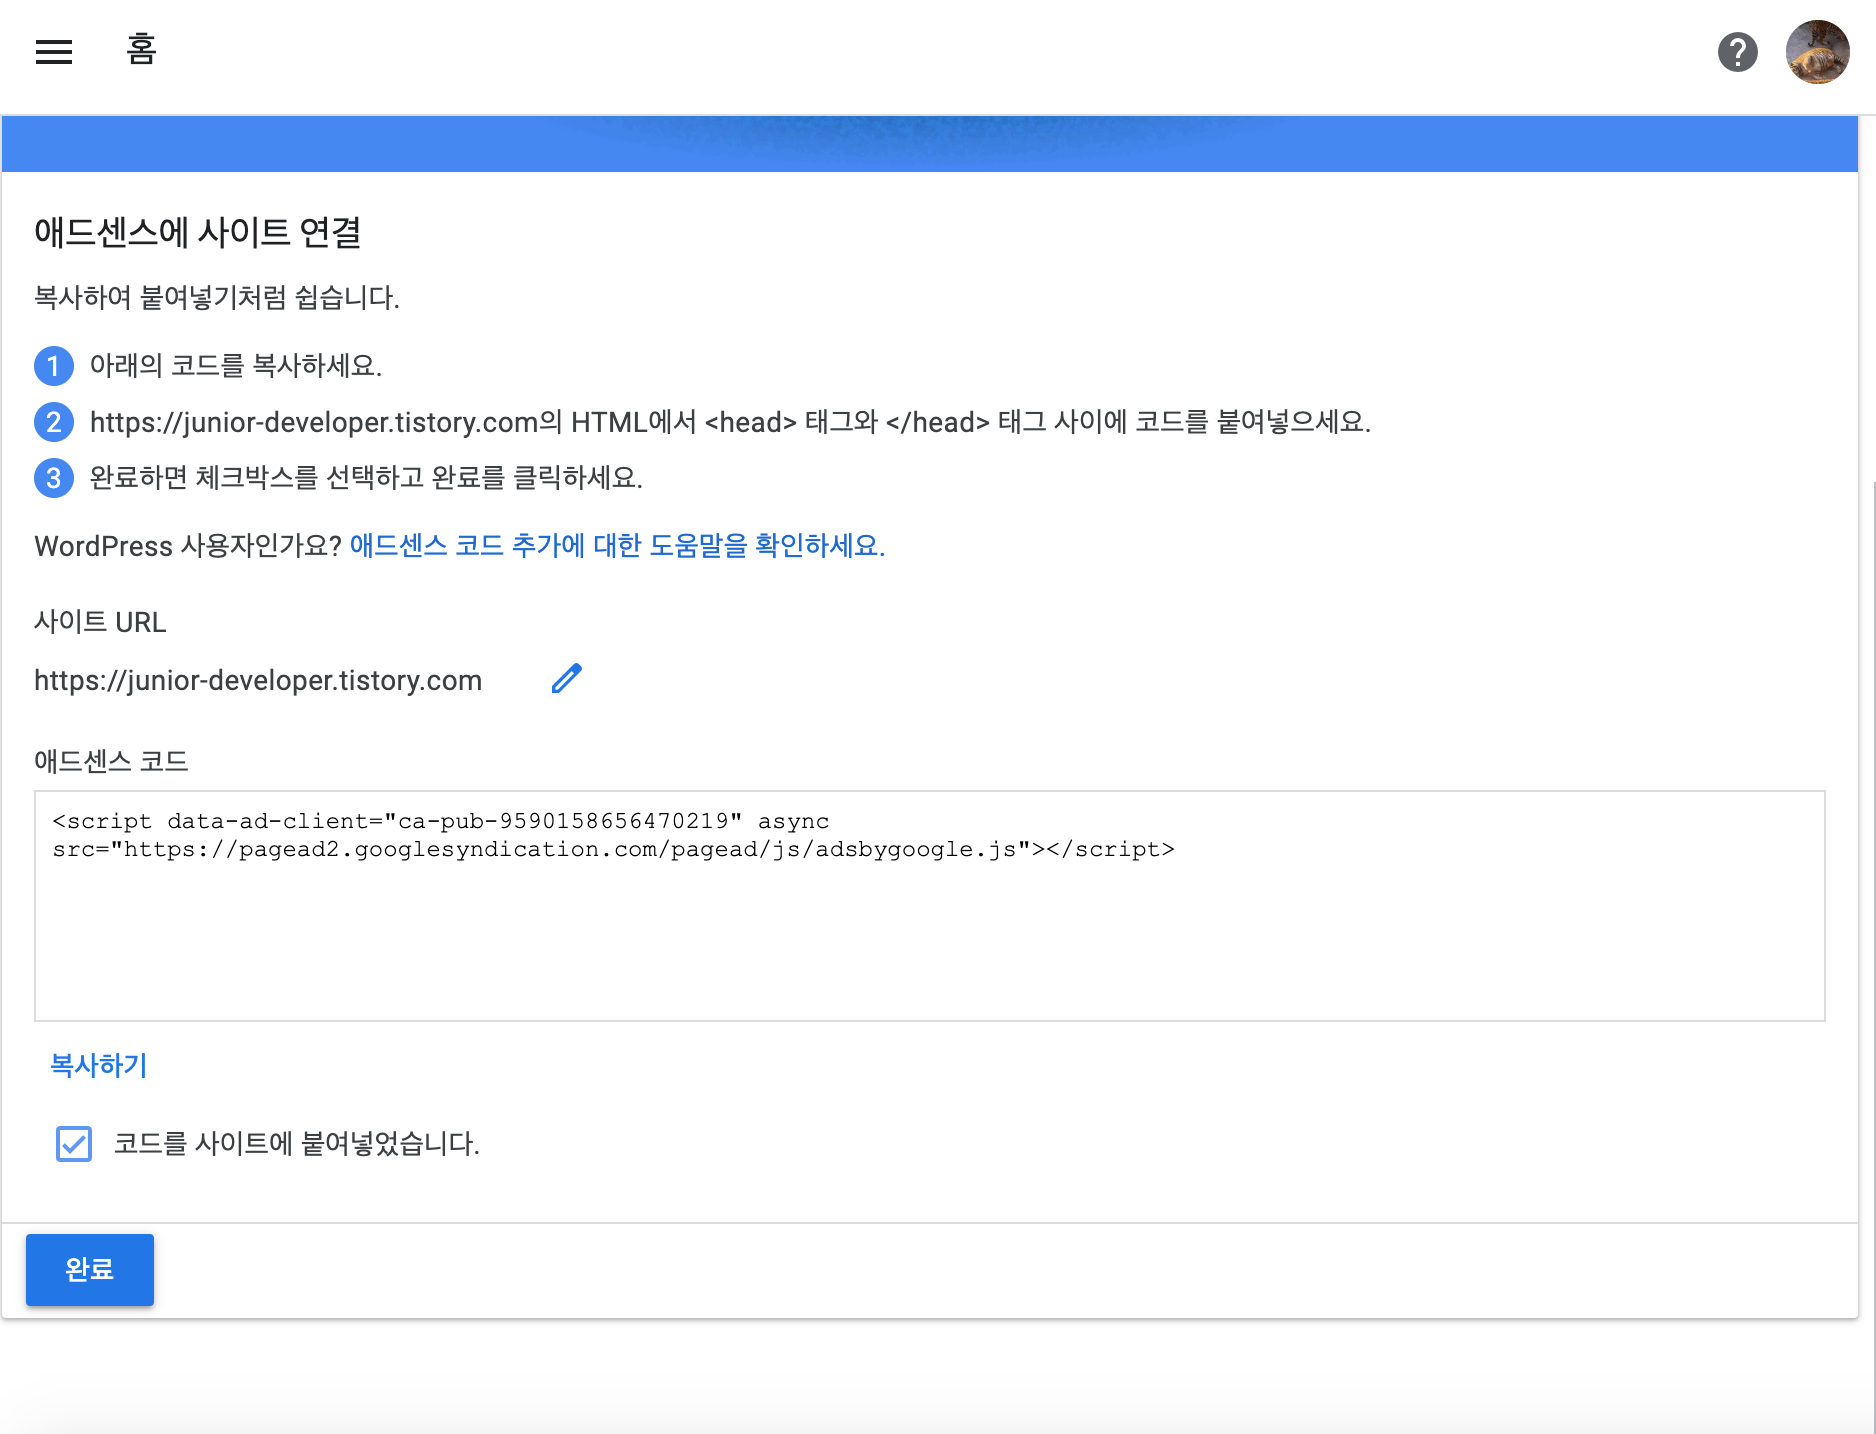This screenshot has width=1876, height=1434.
Task: Click the 홈 page title
Action: (141, 49)
